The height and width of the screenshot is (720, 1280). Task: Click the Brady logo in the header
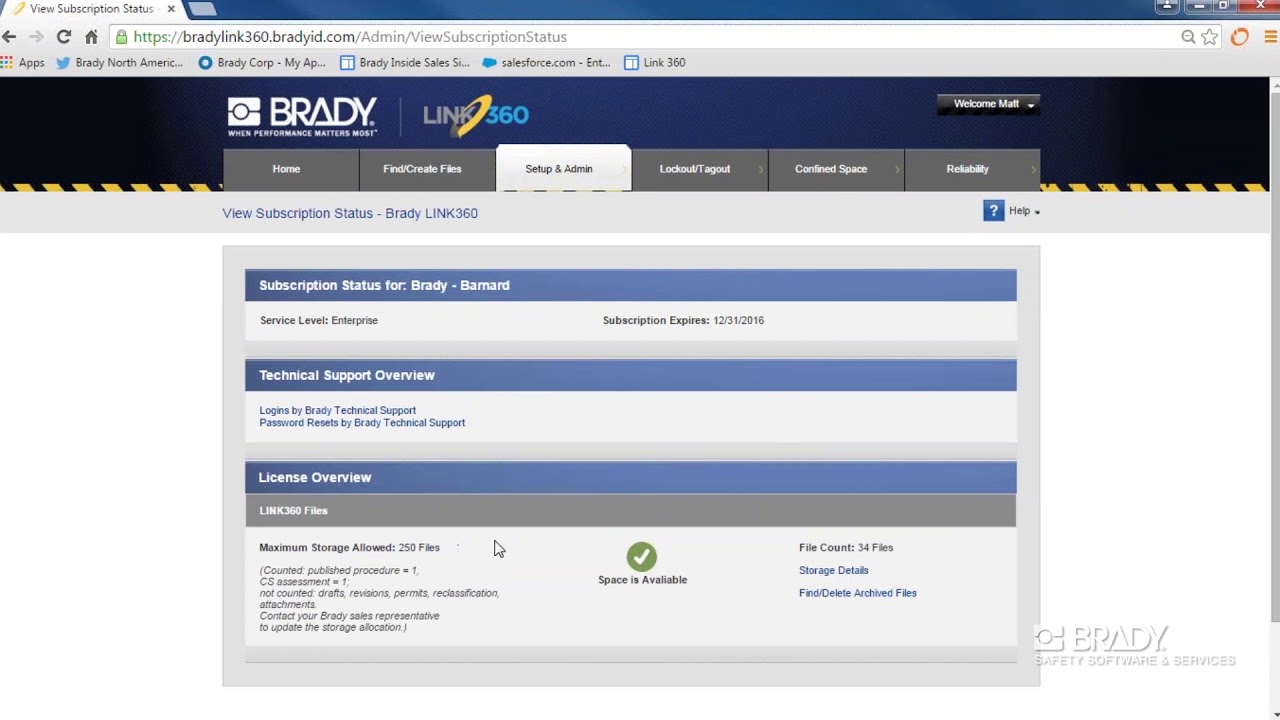[x=302, y=116]
